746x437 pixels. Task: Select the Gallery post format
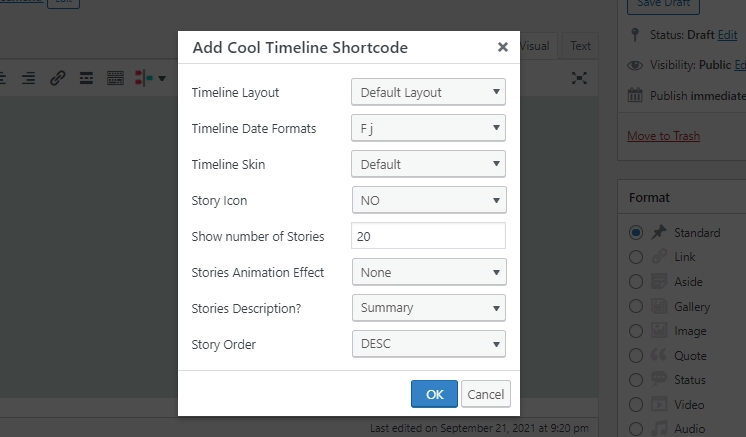pos(636,307)
